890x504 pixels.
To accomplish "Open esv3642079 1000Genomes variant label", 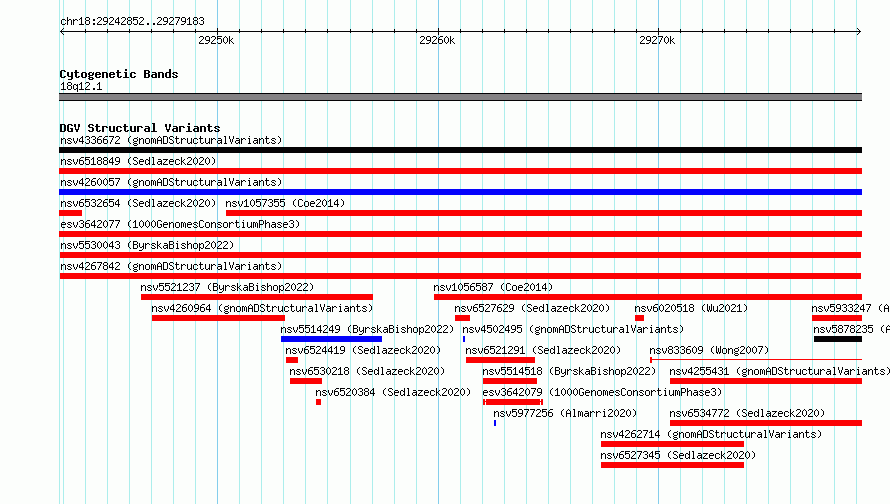I will tap(602, 392).
